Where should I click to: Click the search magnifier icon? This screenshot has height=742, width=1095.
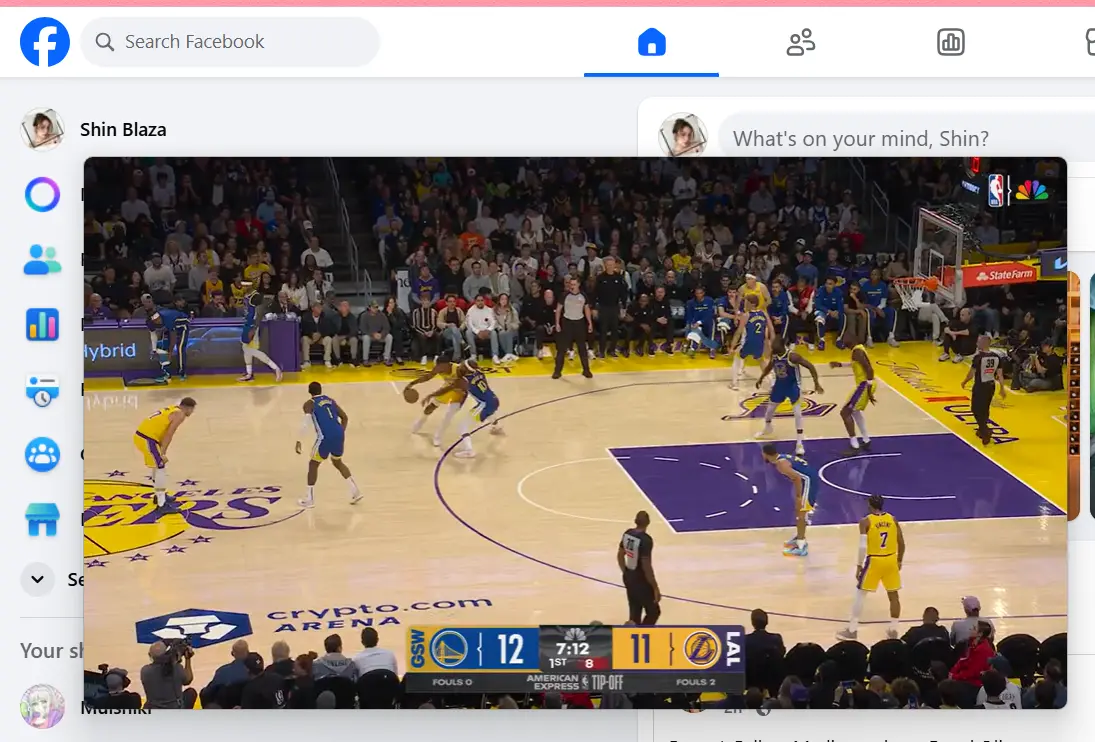pos(105,42)
